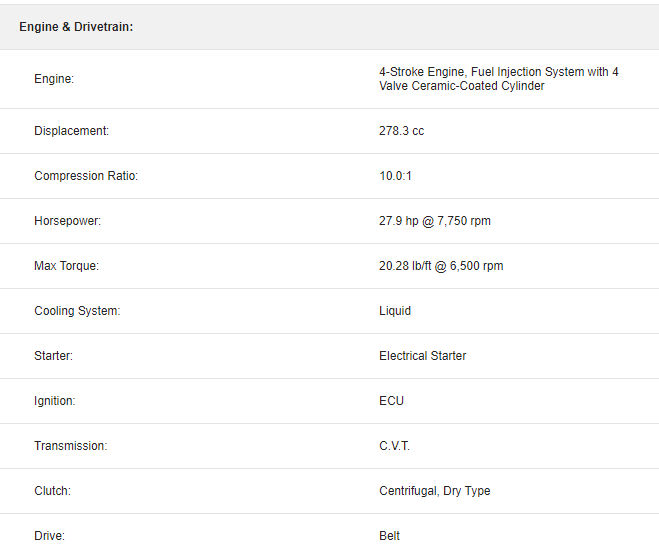659x557 pixels.
Task: Click the Displacement label
Action: coord(71,131)
